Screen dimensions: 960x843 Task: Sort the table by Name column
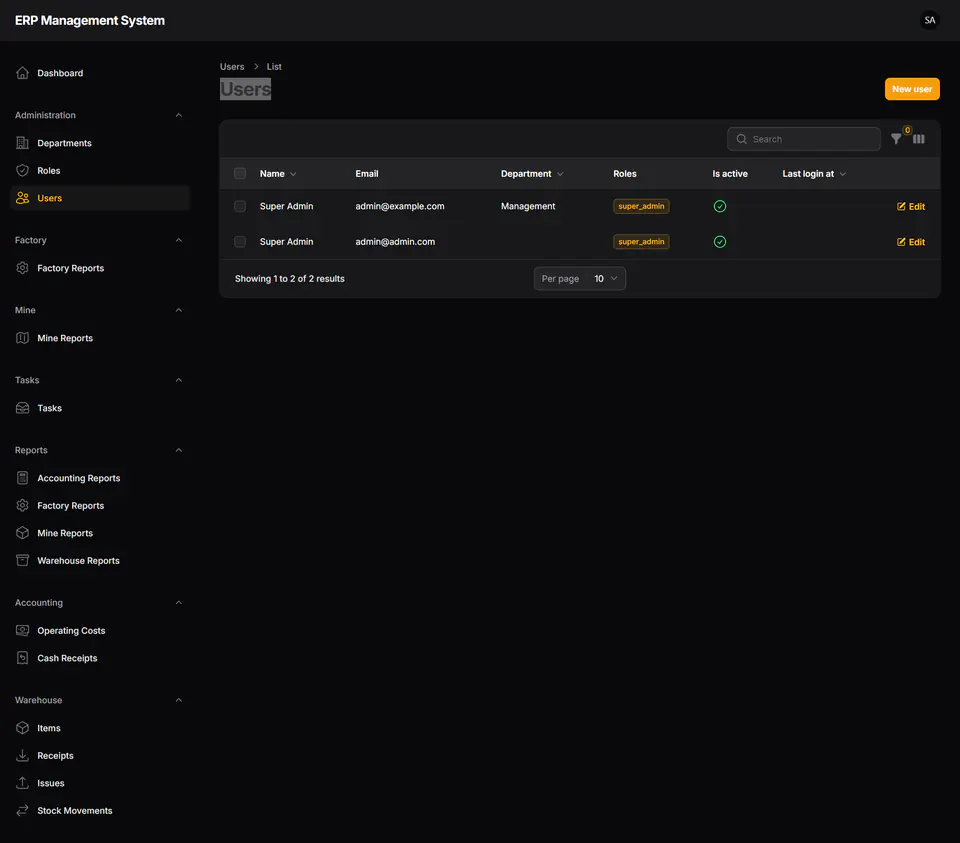pyautogui.click(x=278, y=173)
